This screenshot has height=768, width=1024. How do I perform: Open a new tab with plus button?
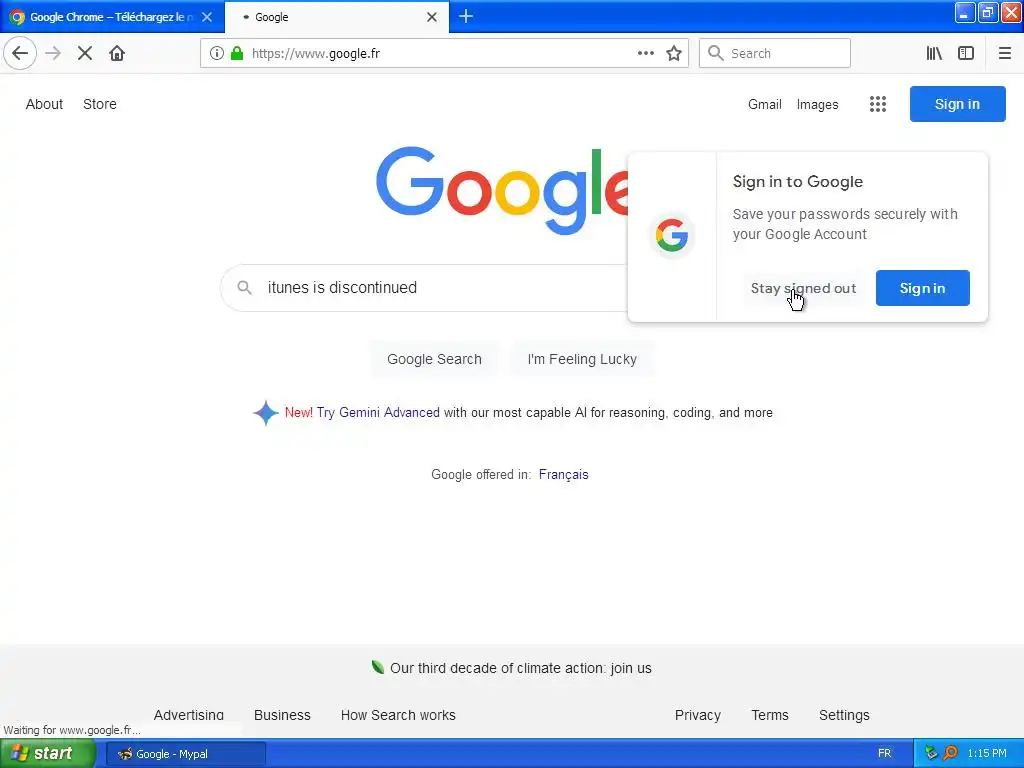click(x=466, y=17)
